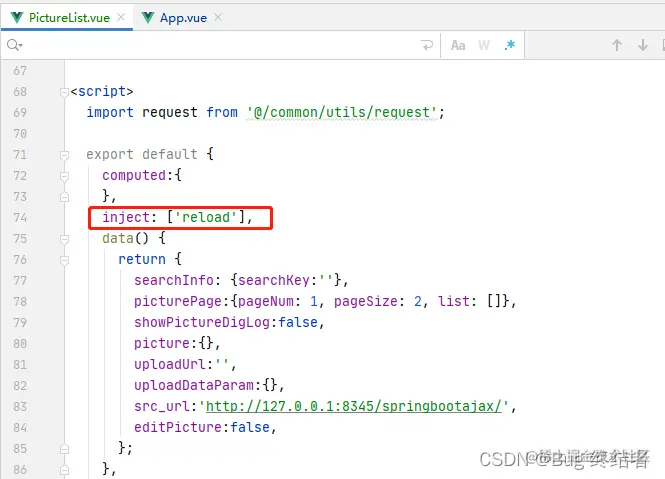Click the pageSize property on line 78
This screenshot has height=479, width=665.
366,301
